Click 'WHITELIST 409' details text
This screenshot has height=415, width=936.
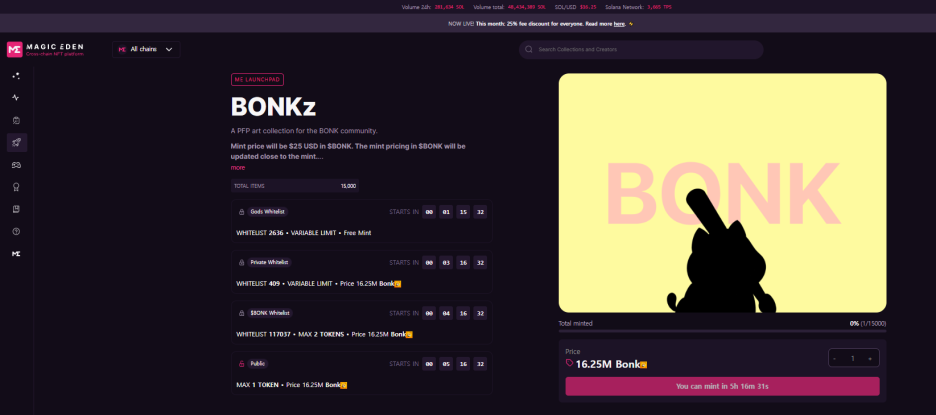tap(318, 284)
